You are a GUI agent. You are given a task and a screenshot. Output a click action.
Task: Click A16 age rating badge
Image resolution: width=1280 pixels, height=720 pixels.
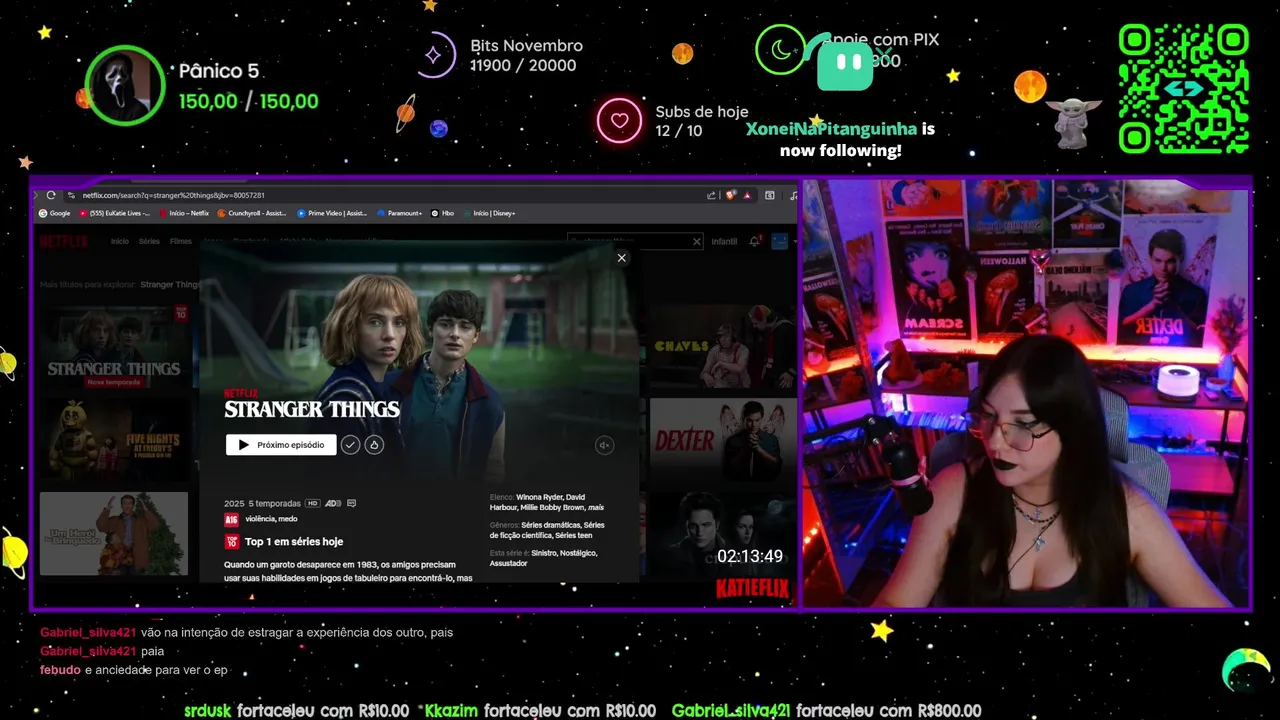231,519
